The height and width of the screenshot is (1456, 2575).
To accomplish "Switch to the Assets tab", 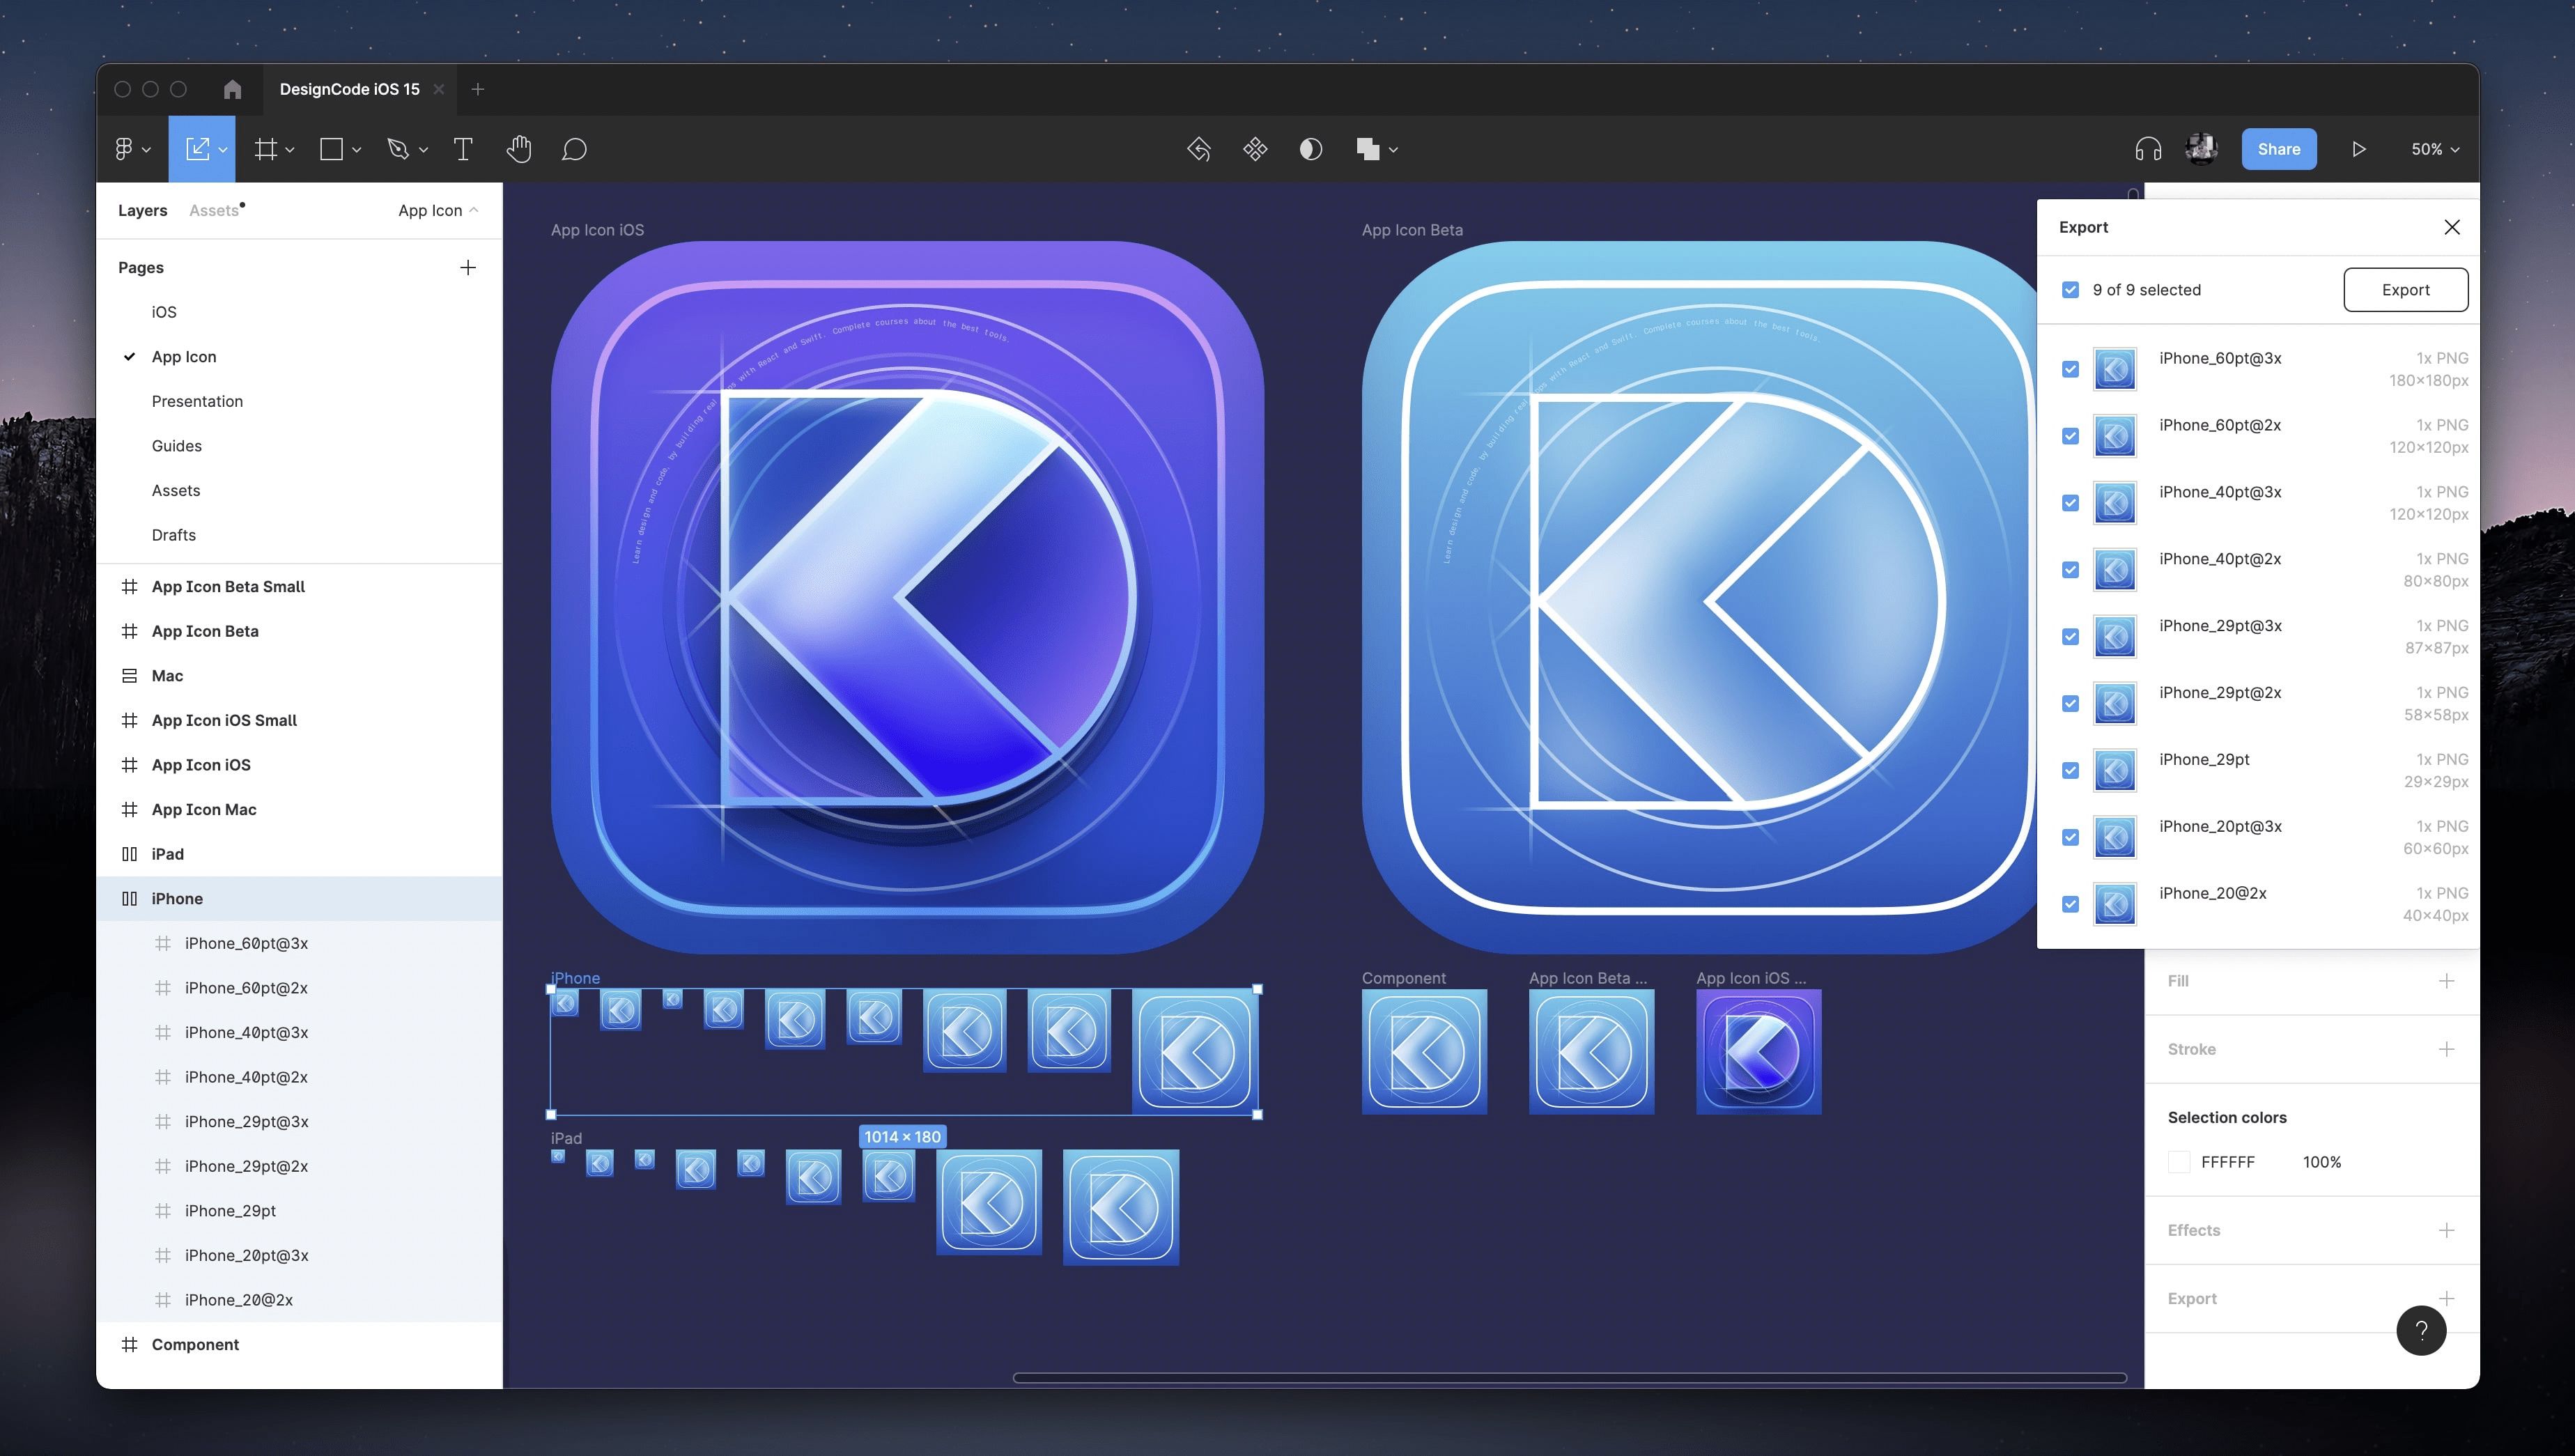I will 214,210.
